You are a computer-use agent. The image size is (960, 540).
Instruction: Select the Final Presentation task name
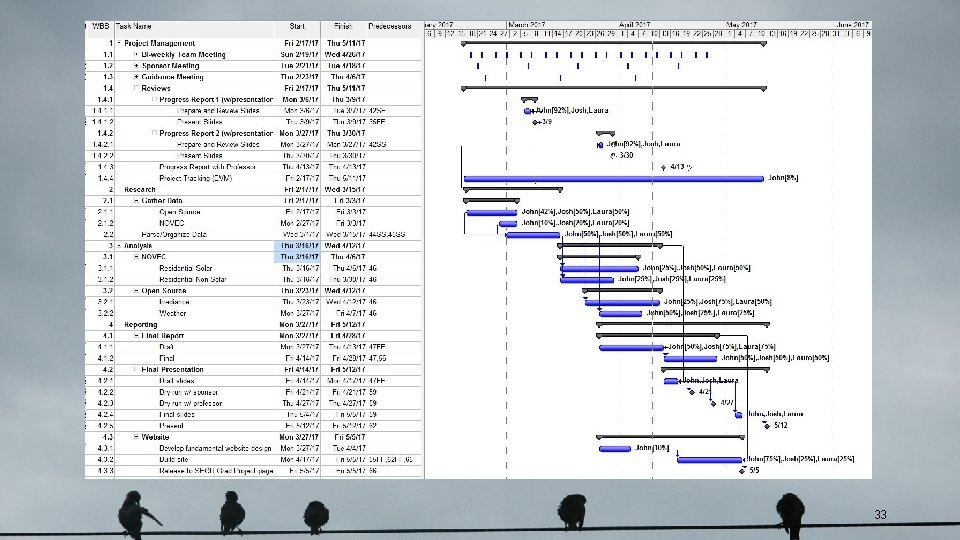tap(172, 370)
